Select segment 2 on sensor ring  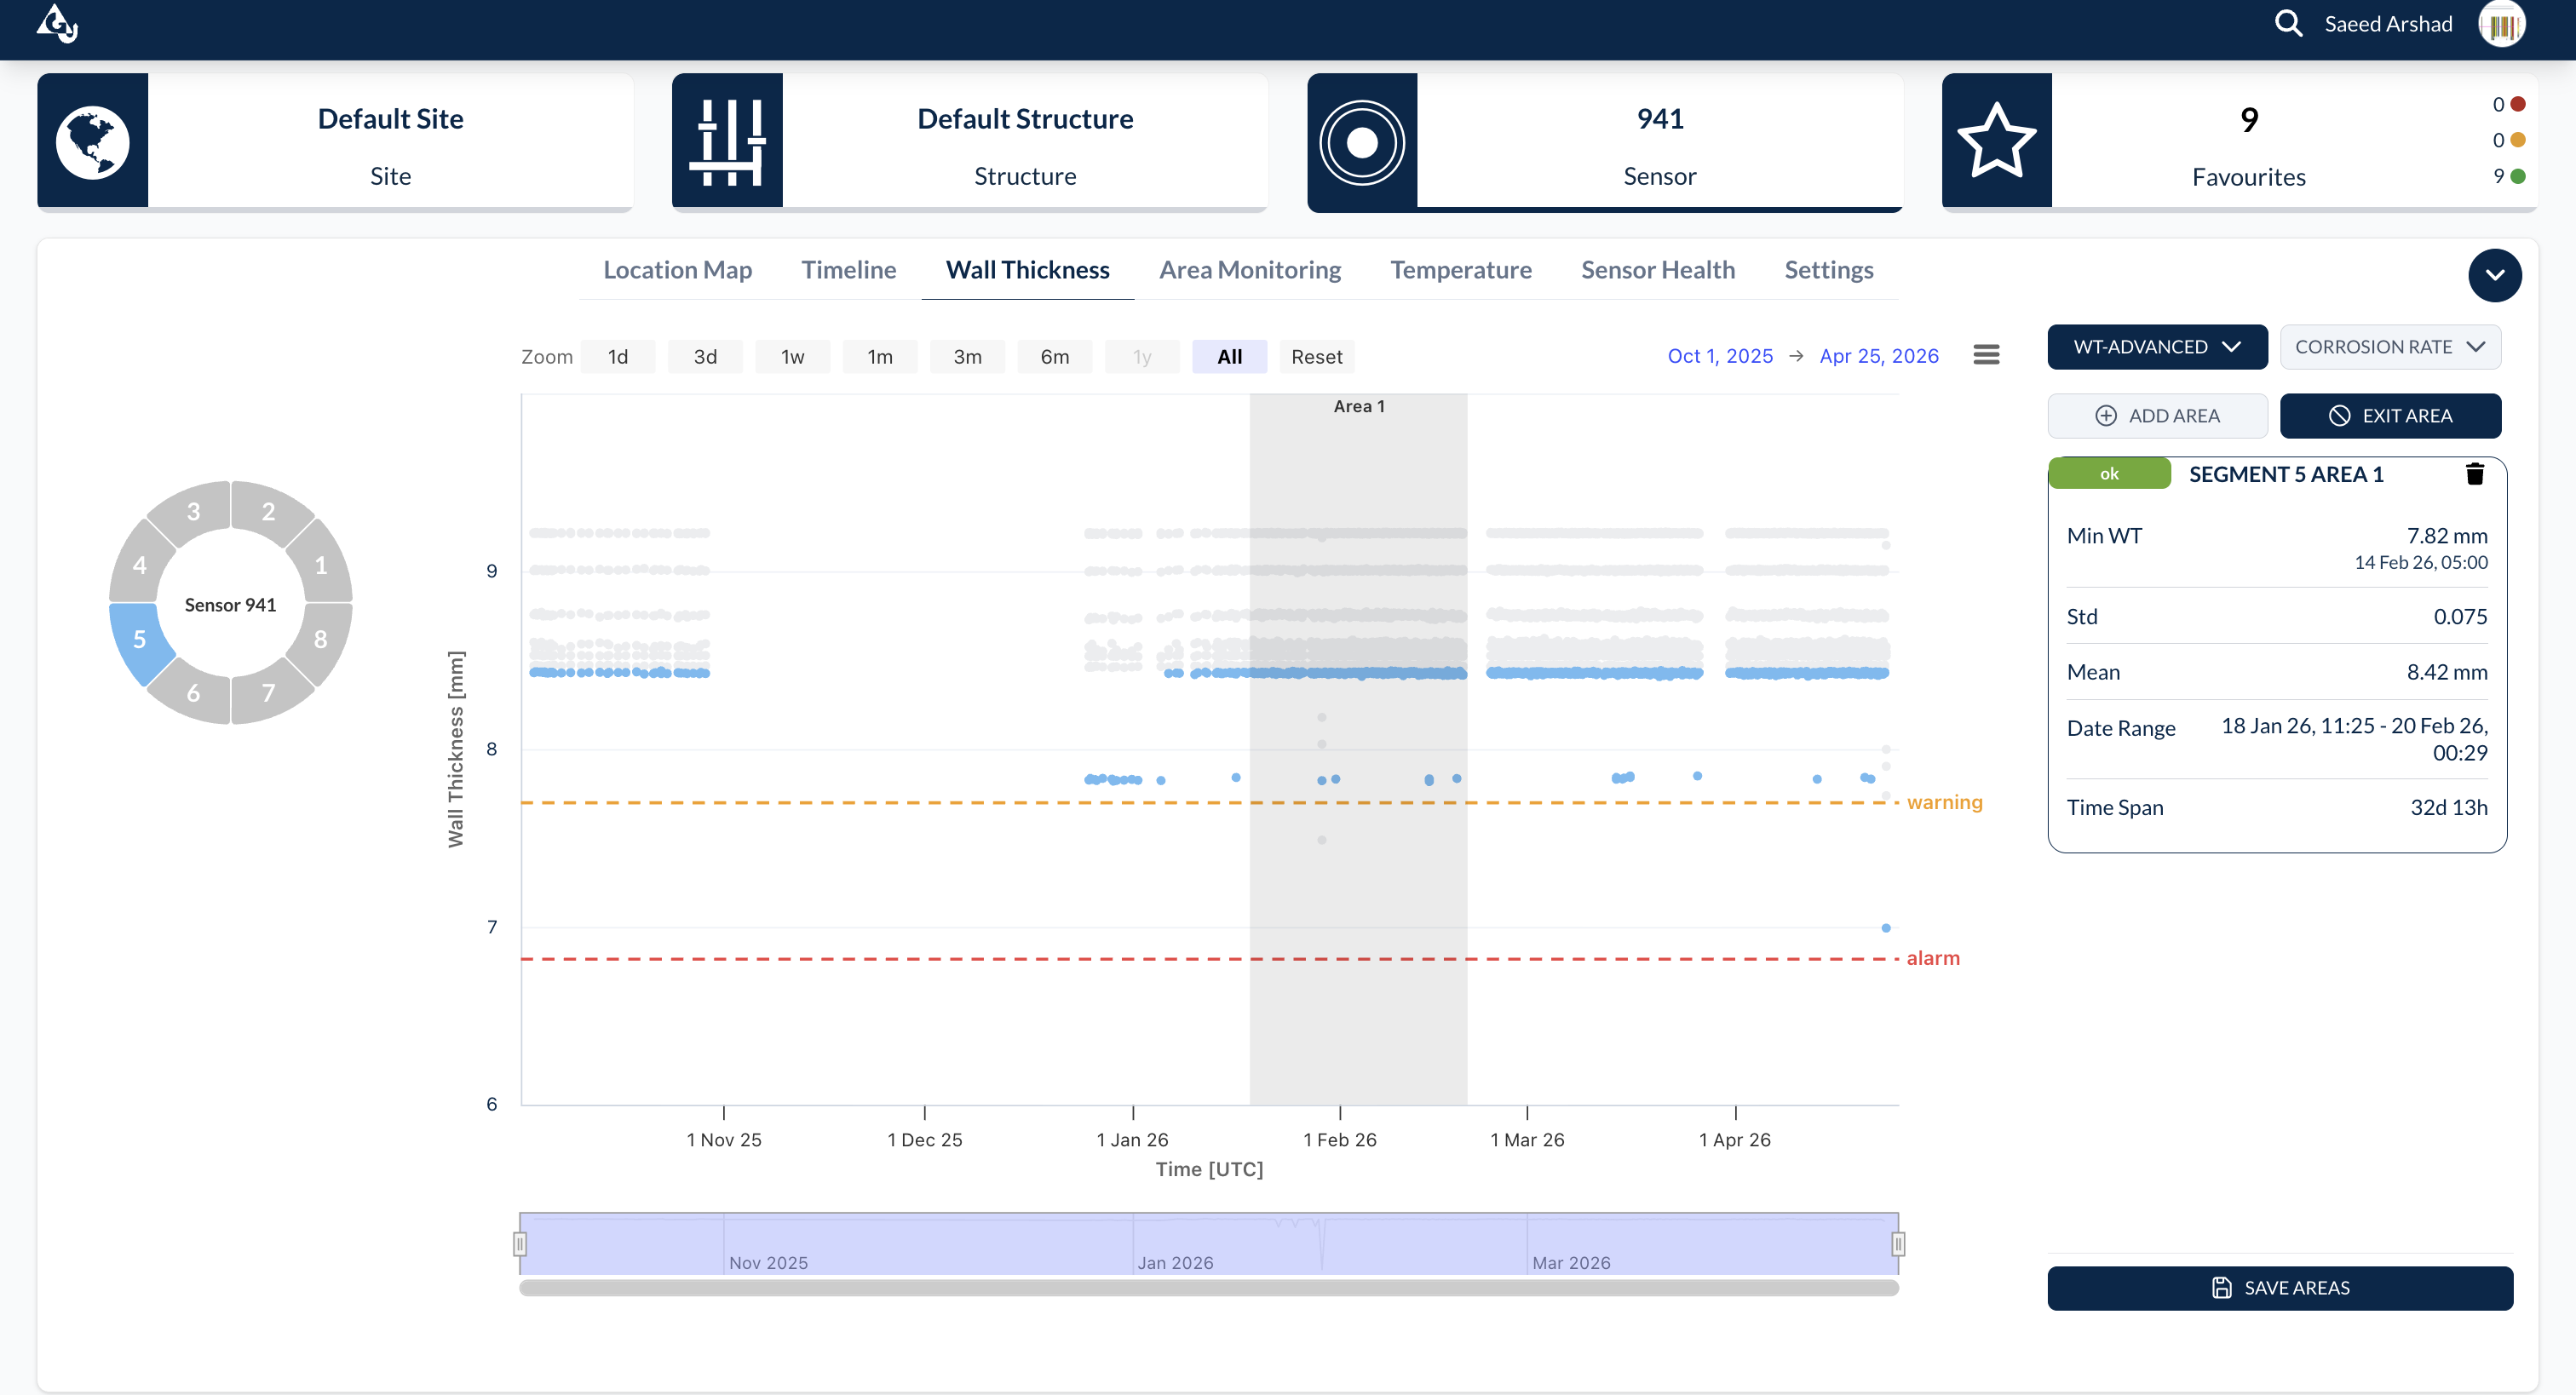268,511
